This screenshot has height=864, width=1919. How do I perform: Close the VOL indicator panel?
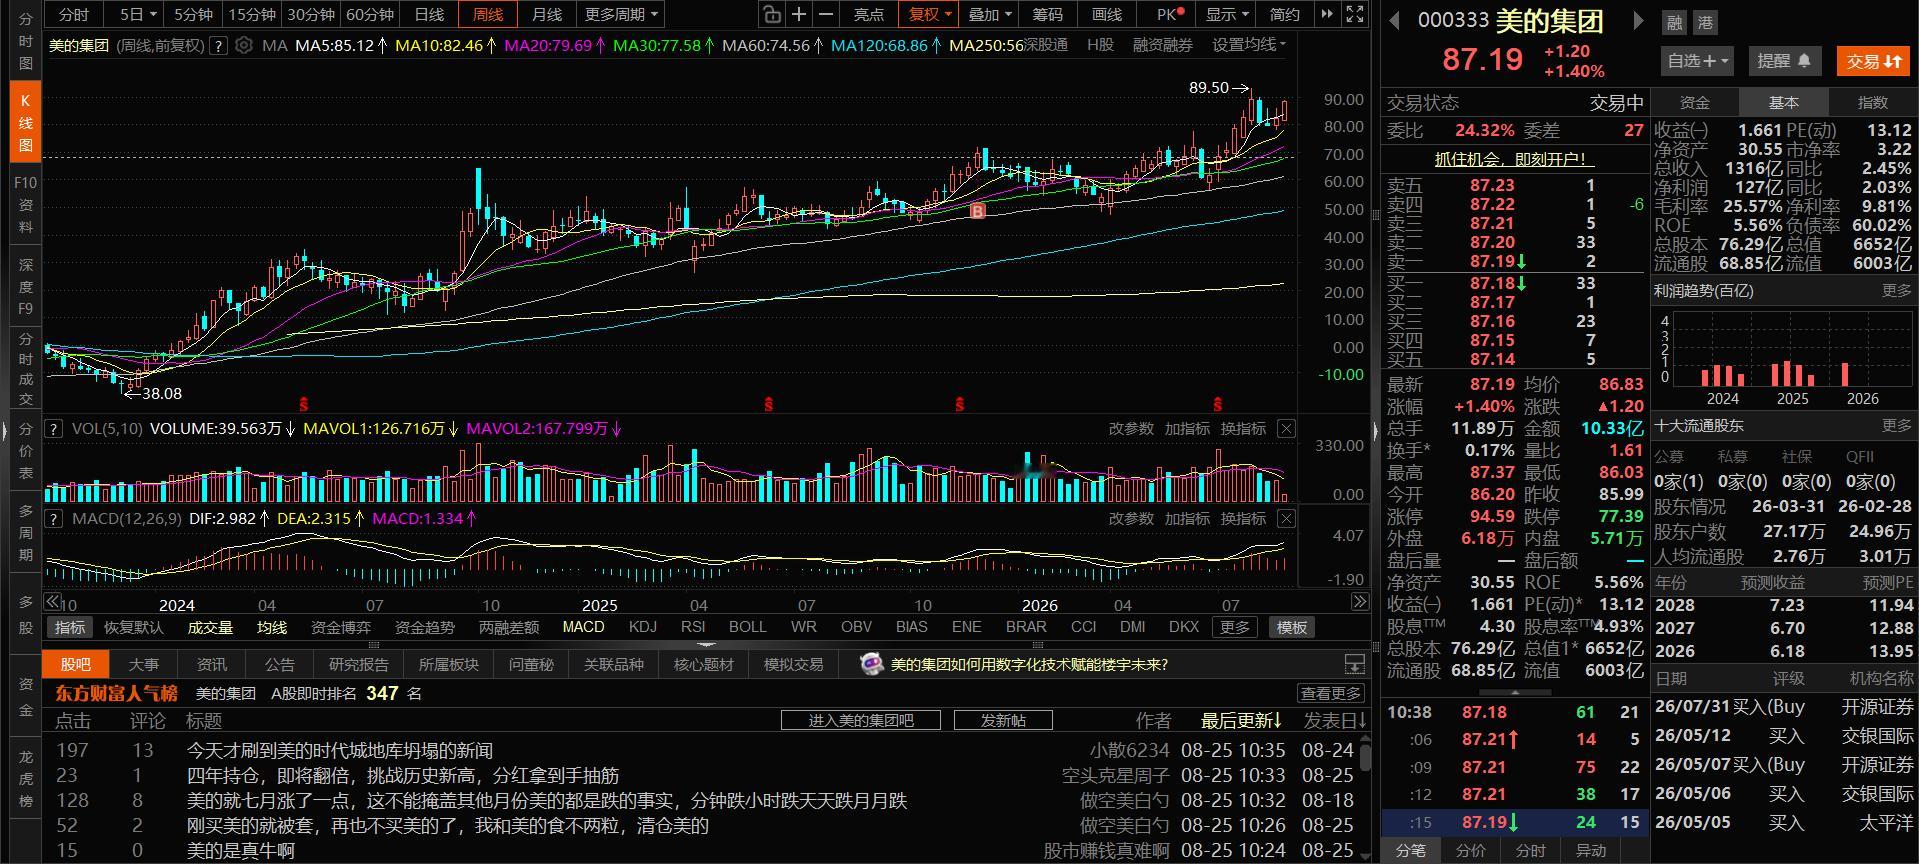coord(1286,429)
